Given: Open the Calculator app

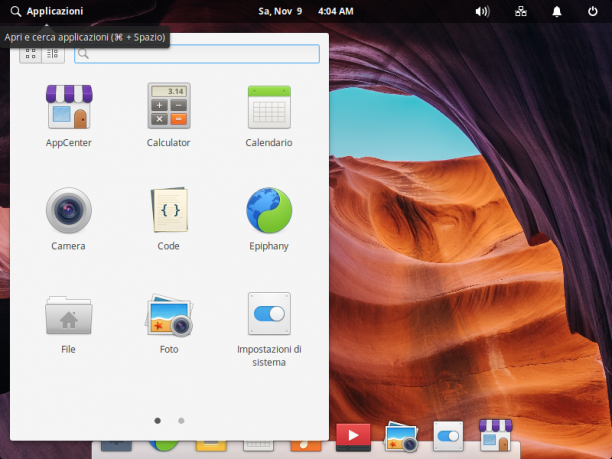Looking at the screenshot, I should tap(169, 116).
